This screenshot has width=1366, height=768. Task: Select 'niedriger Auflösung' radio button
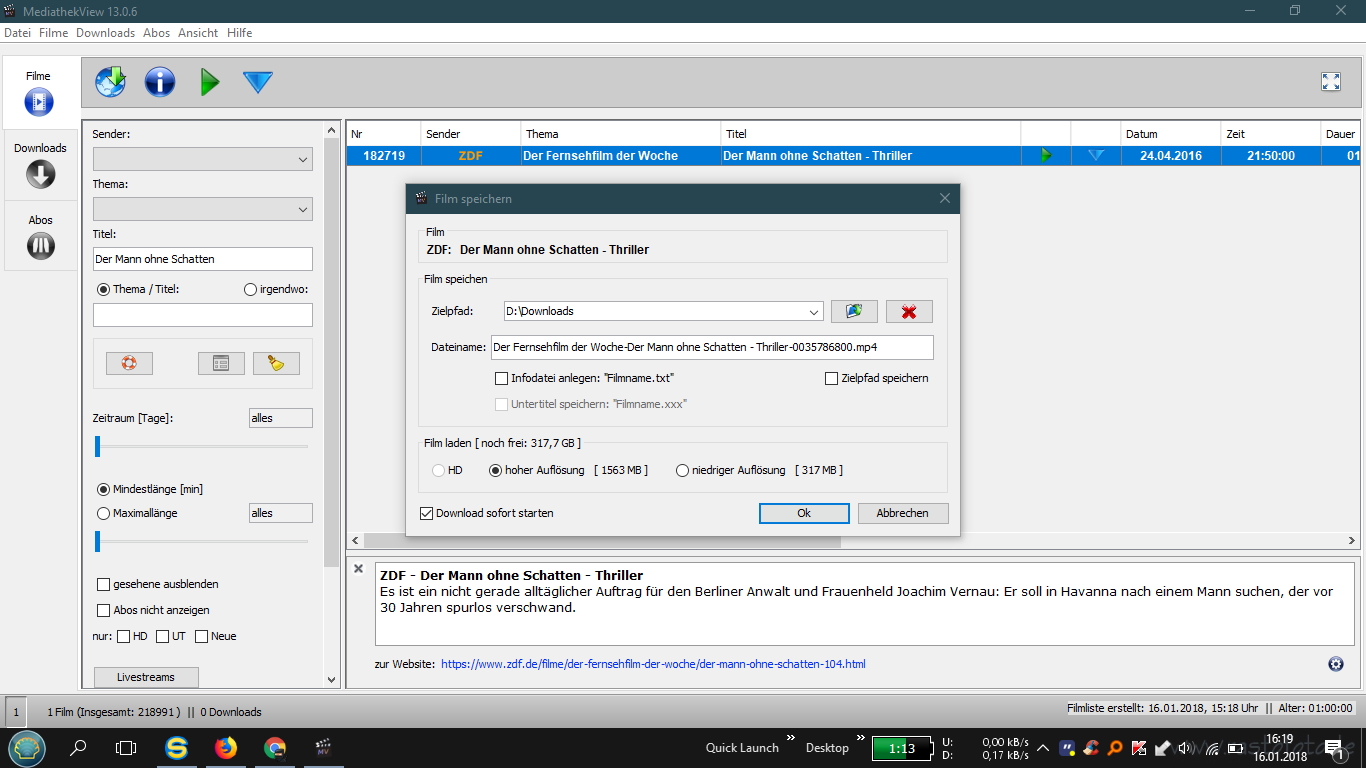(x=682, y=470)
